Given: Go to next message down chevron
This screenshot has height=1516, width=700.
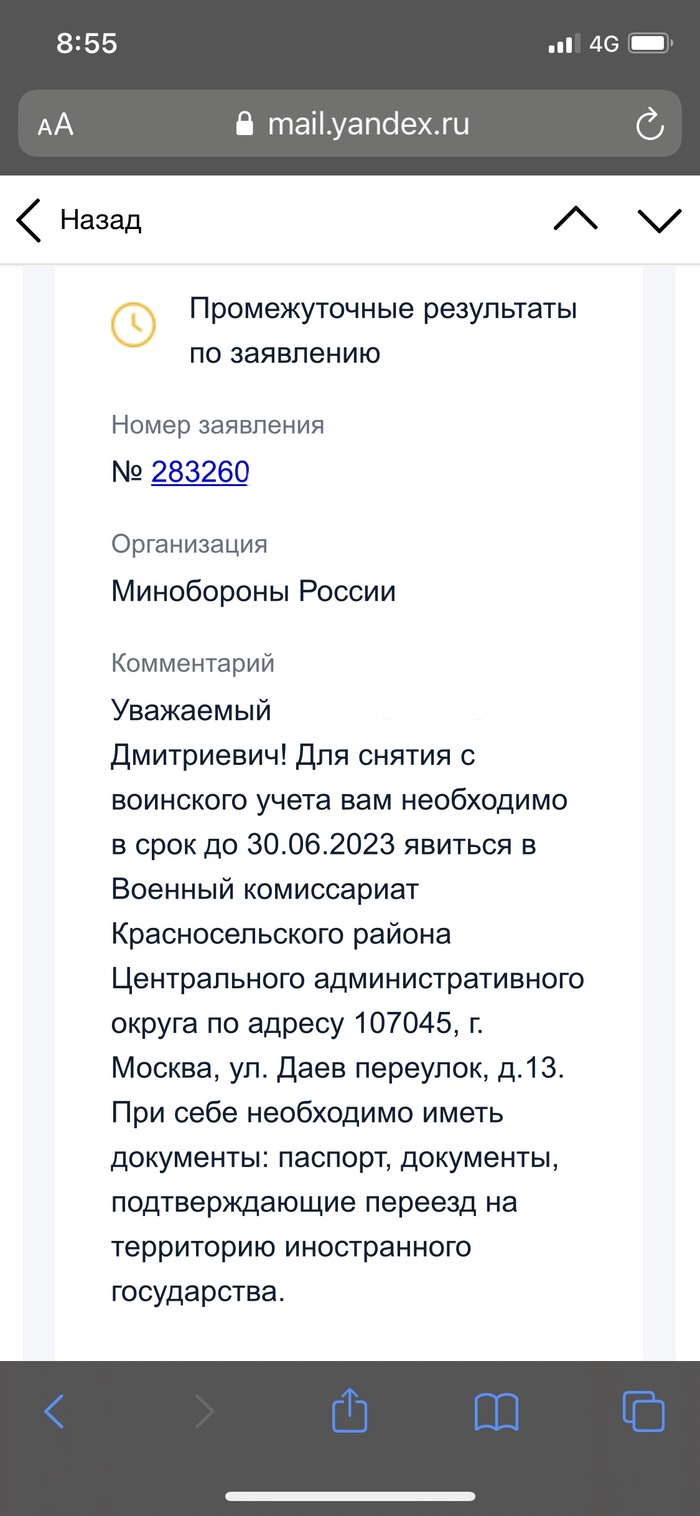Looking at the screenshot, I should click(659, 219).
